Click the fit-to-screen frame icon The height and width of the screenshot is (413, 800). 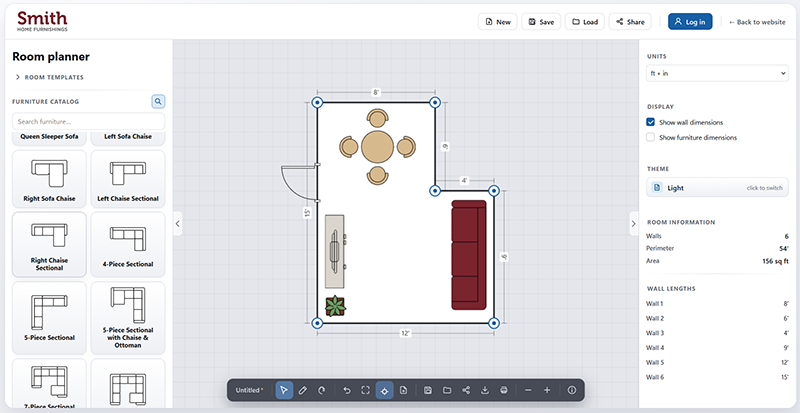pyautogui.click(x=365, y=390)
